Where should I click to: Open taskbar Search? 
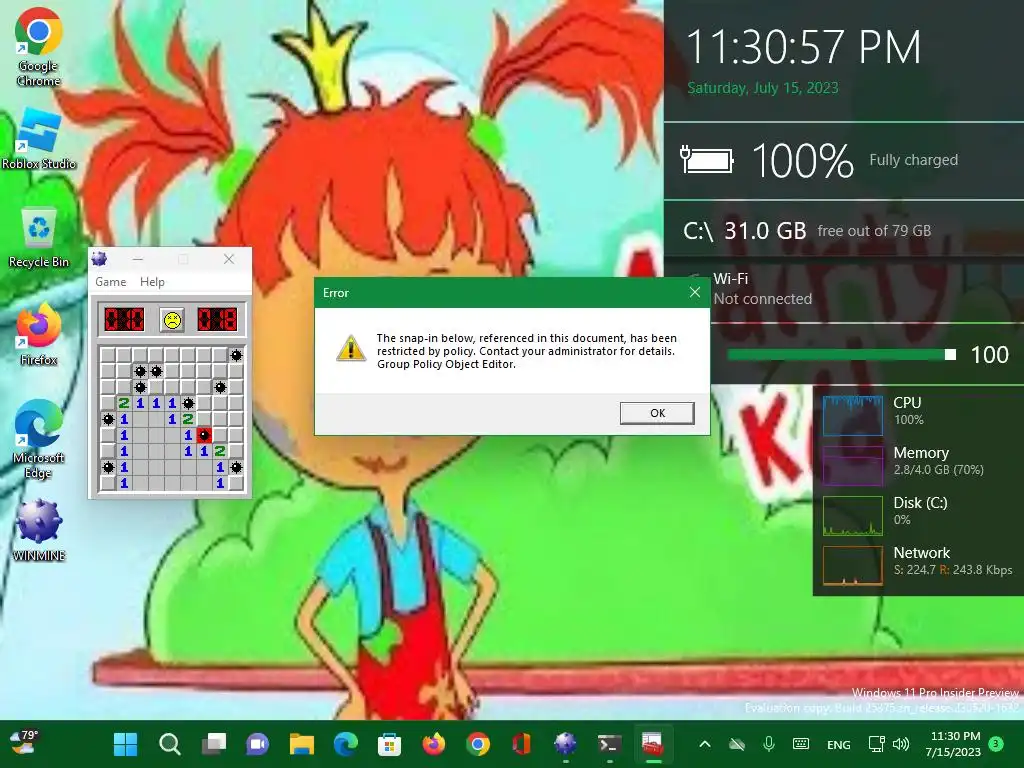tap(170, 744)
